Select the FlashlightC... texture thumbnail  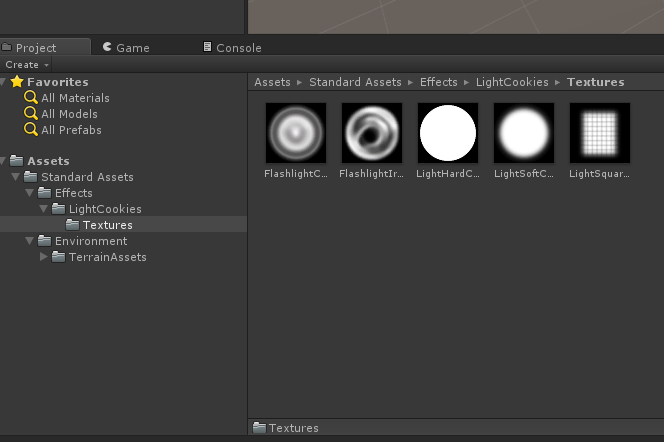click(x=296, y=133)
